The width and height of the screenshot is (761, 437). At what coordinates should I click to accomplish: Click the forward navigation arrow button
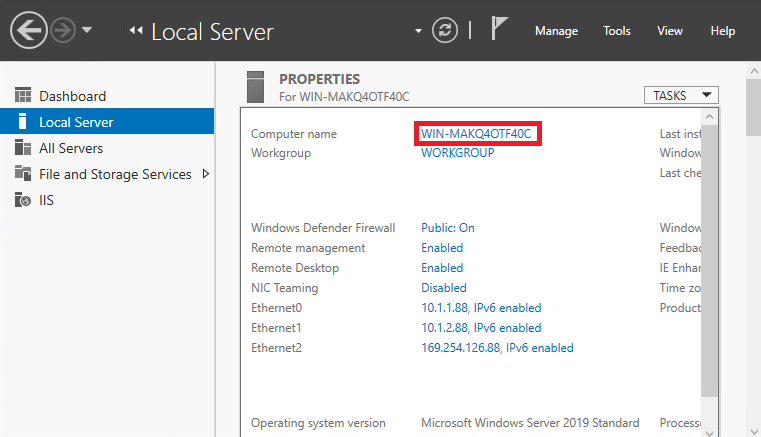tap(63, 30)
